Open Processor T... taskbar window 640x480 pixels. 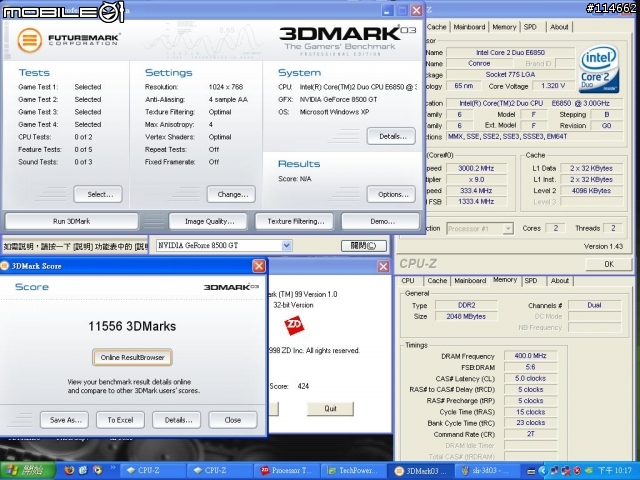coord(287,471)
